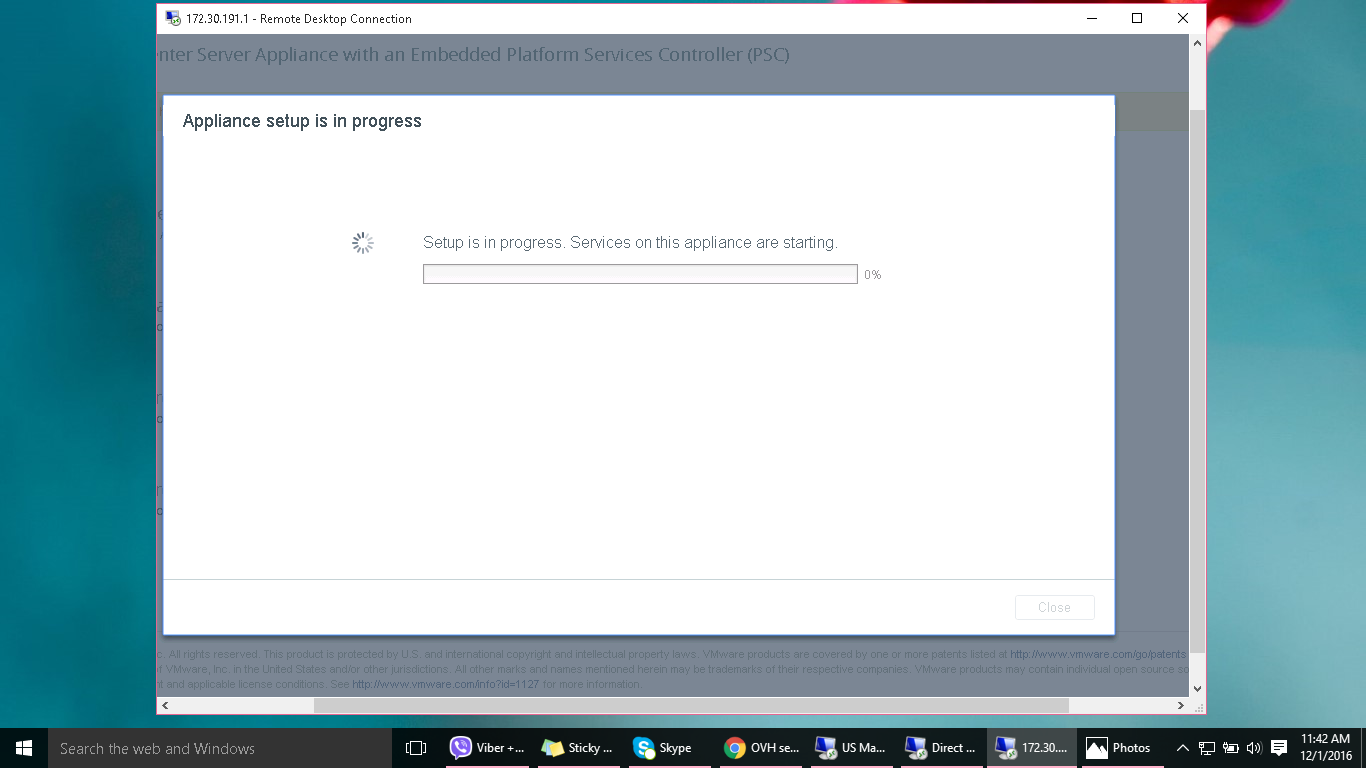The width and height of the screenshot is (1366, 768).
Task: Click the battery tray icon
Action: point(1231,748)
